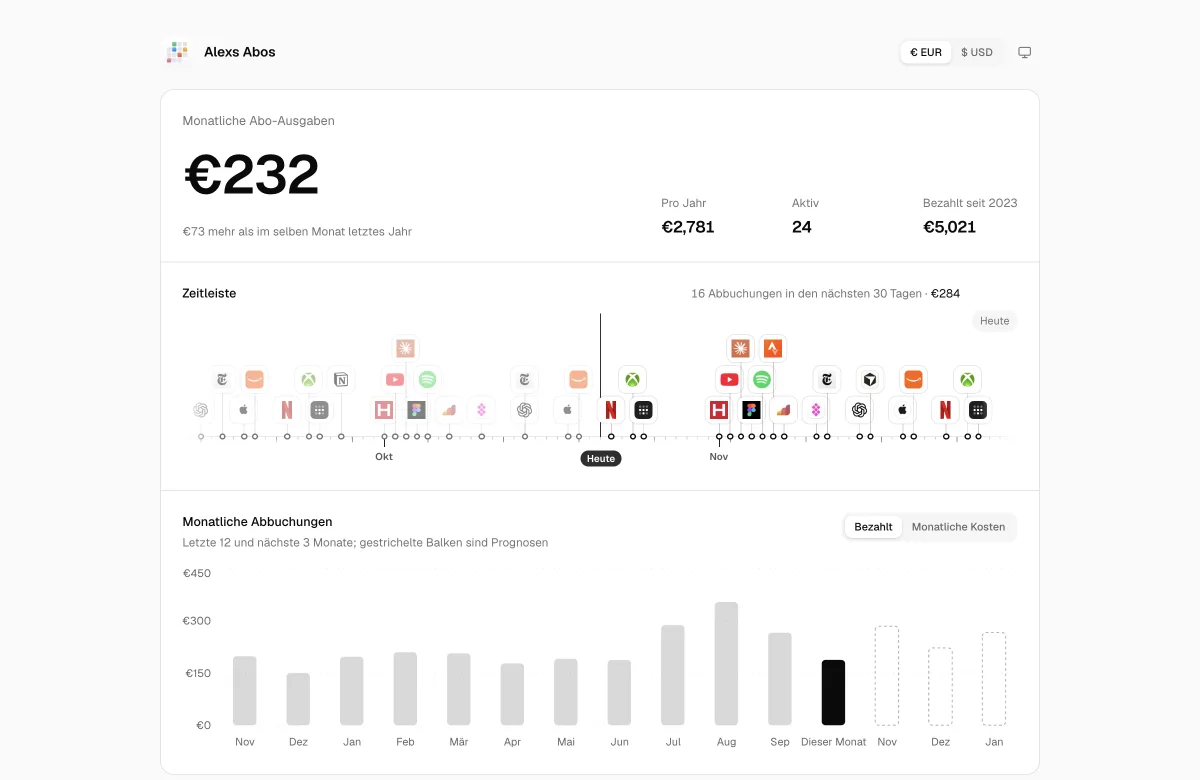Click the black Dieser Monat bar
This screenshot has height=780, width=1200.
(833, 692)
